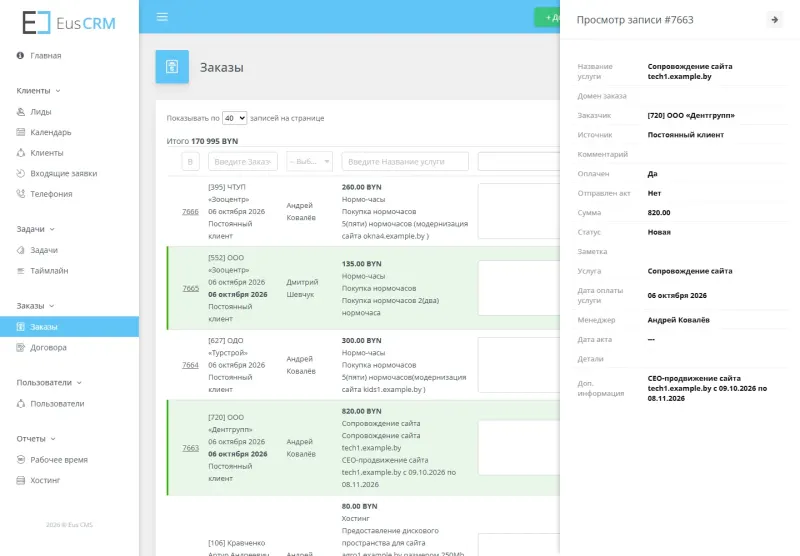Collapse the Клиенты sidebar section

point(38,91)
